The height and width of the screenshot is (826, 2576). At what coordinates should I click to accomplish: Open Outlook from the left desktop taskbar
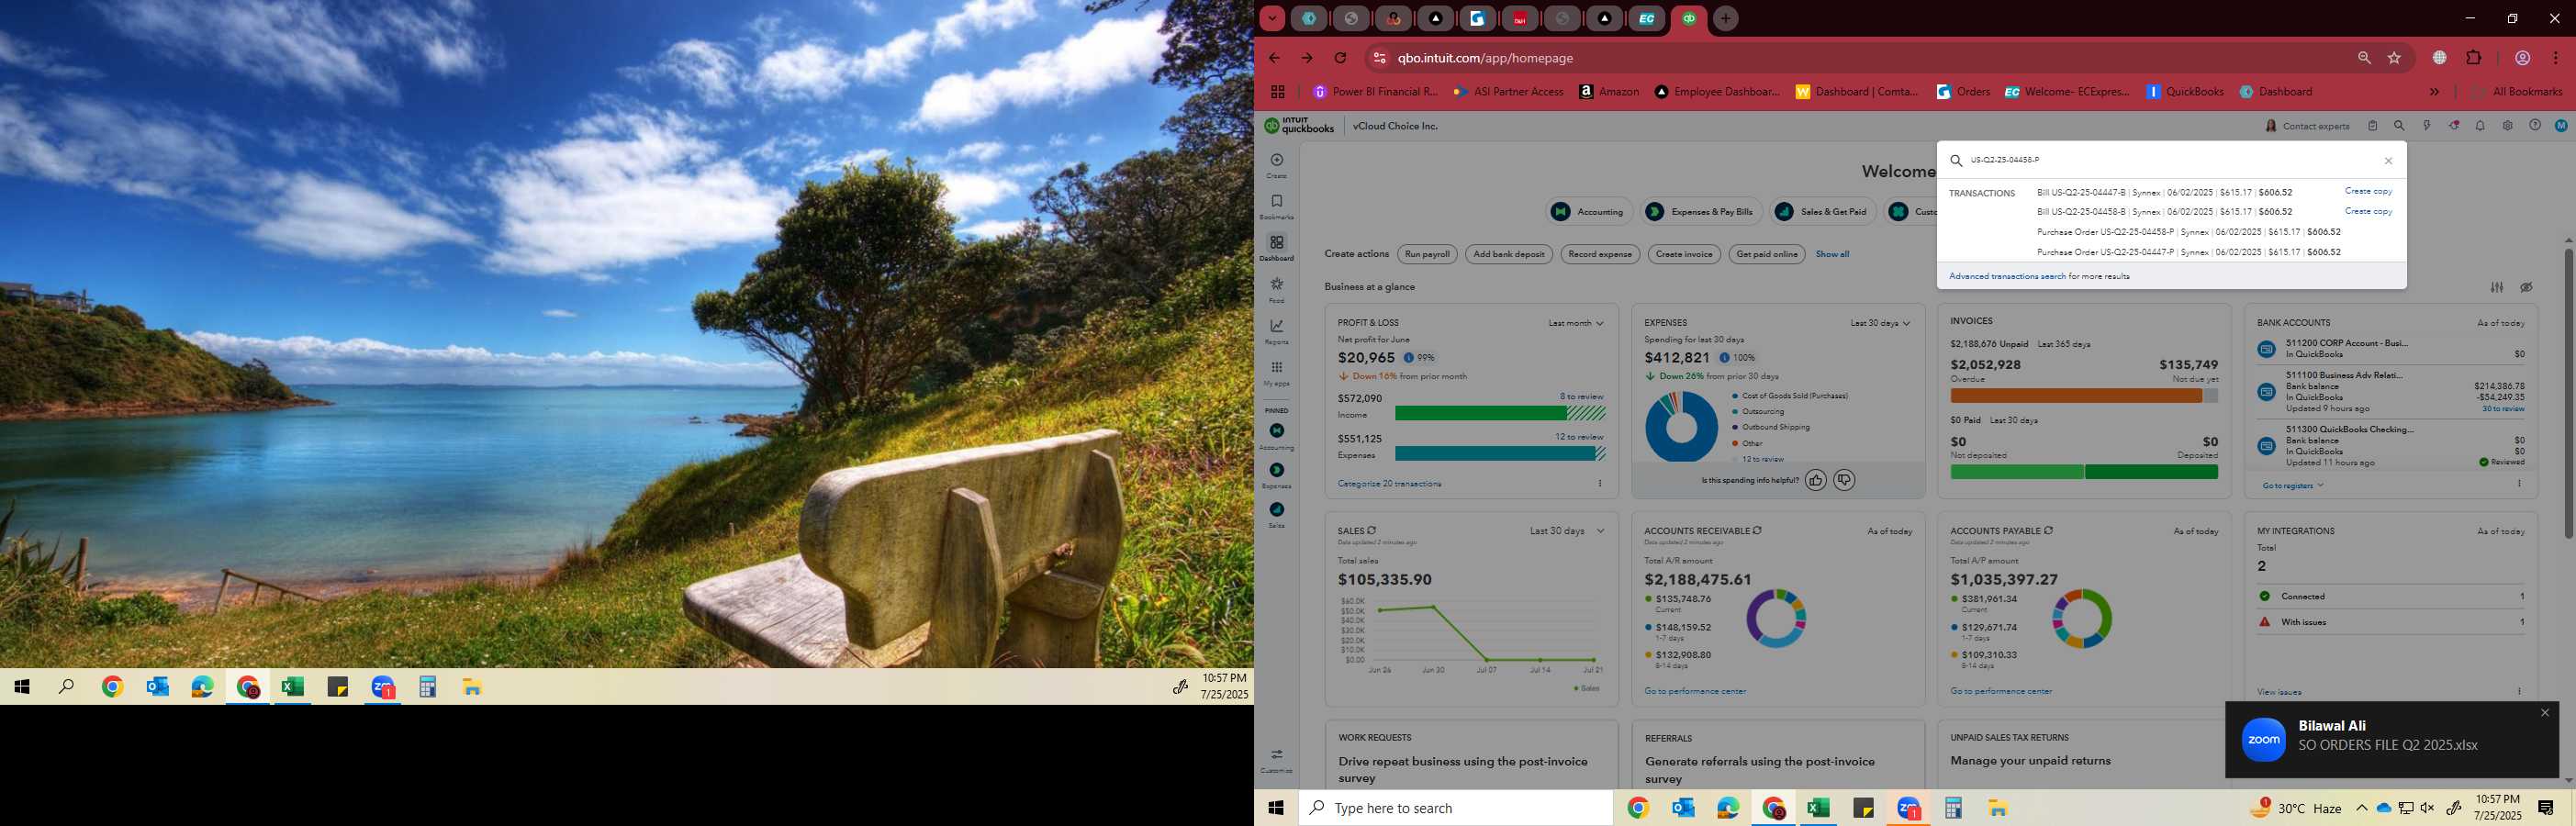[x=157, y=687]
